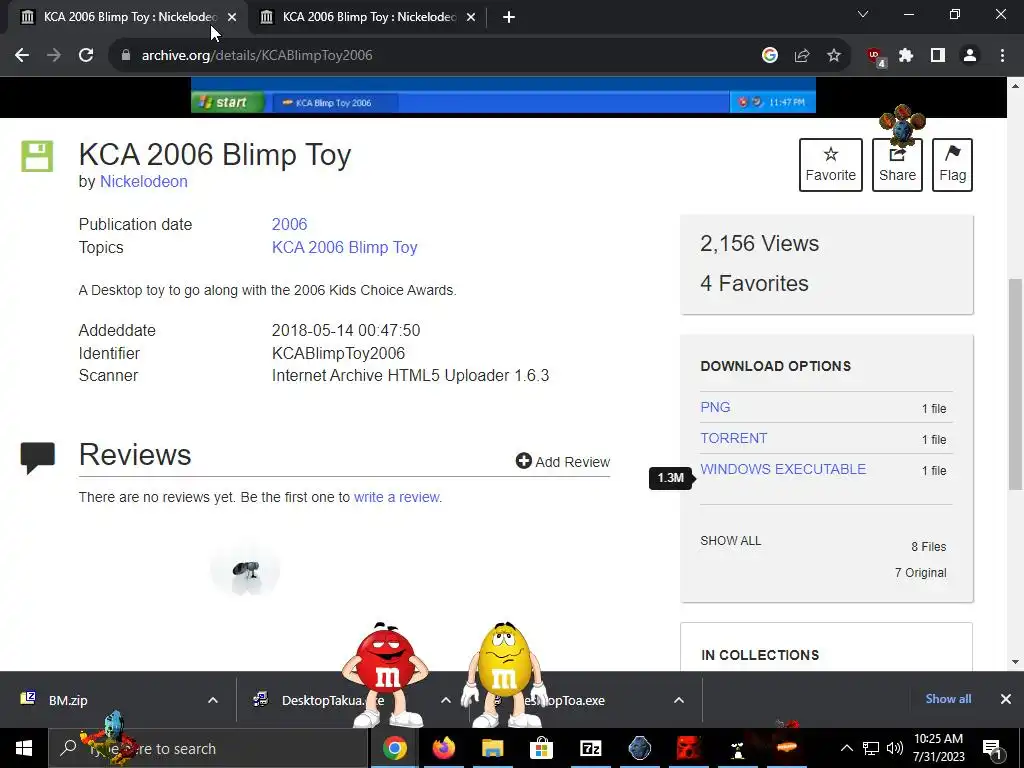
Task: Show hidden system tray icons
Action: point(846,748)
